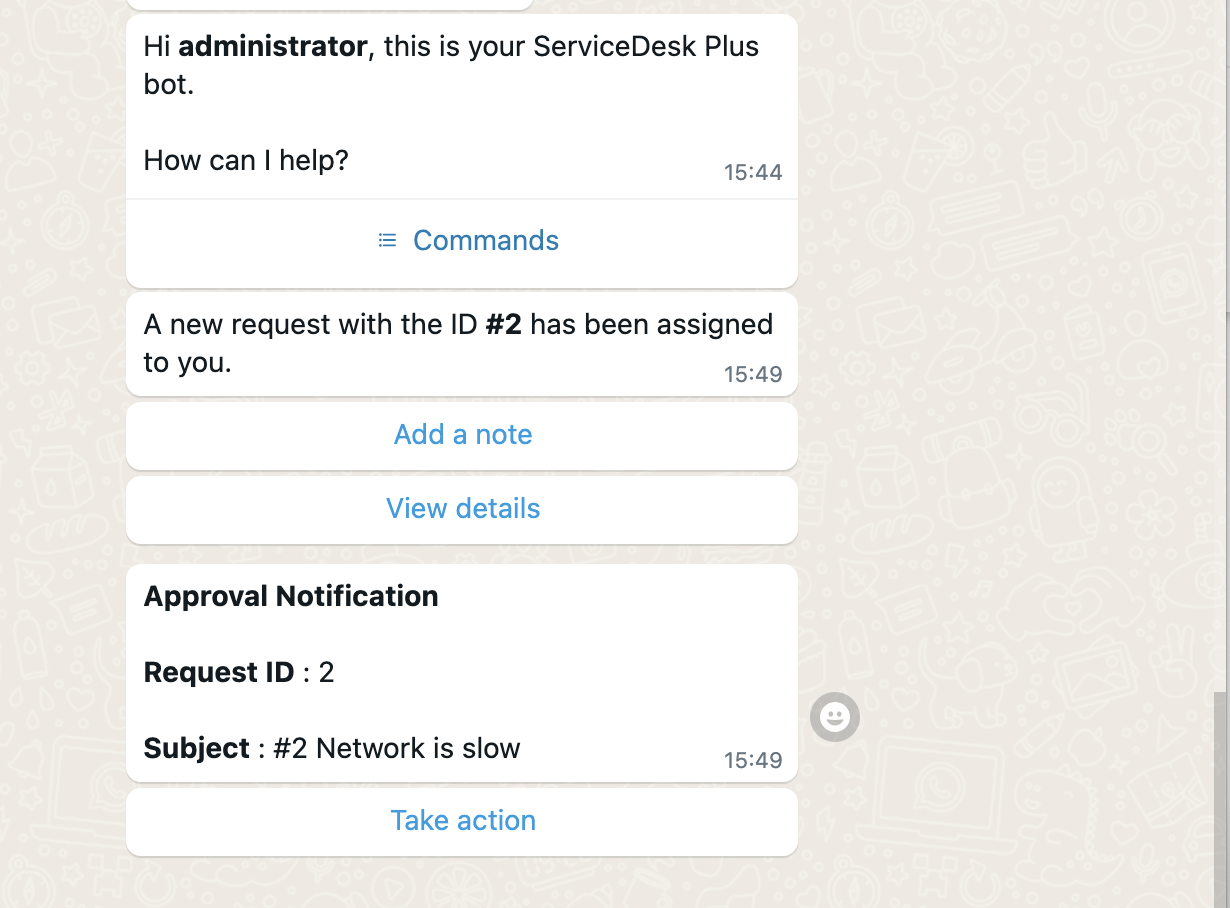
Task: Click the 'to you.' text in assigned message
Action: (x=188, y=362)
